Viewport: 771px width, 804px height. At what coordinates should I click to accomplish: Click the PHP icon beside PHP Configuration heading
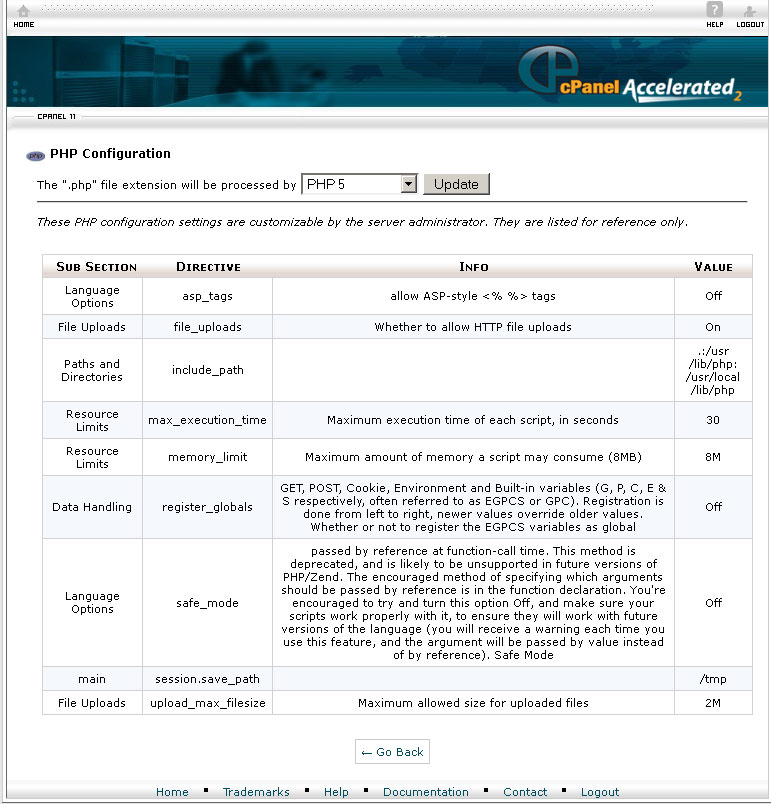tap(36, 155)
